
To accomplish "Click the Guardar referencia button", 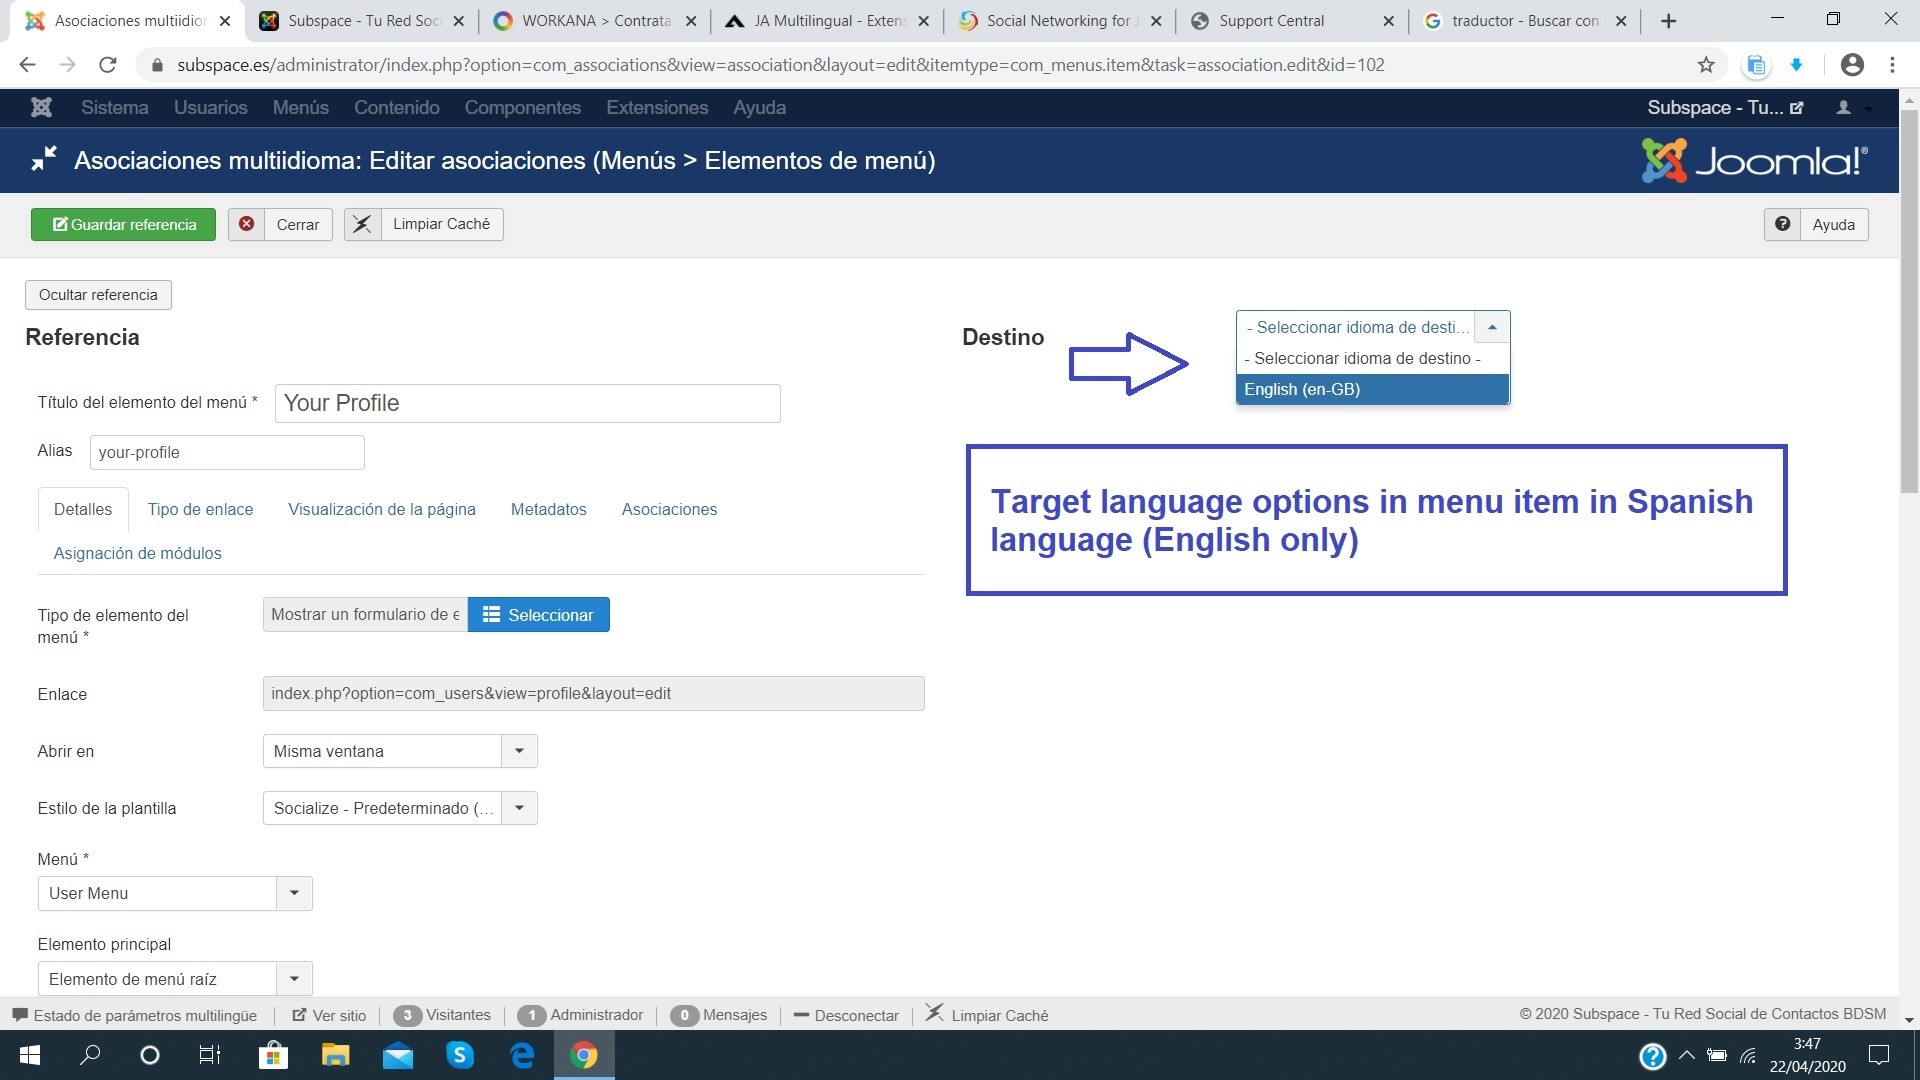I will pyautogui.click(x=123, y=224).
